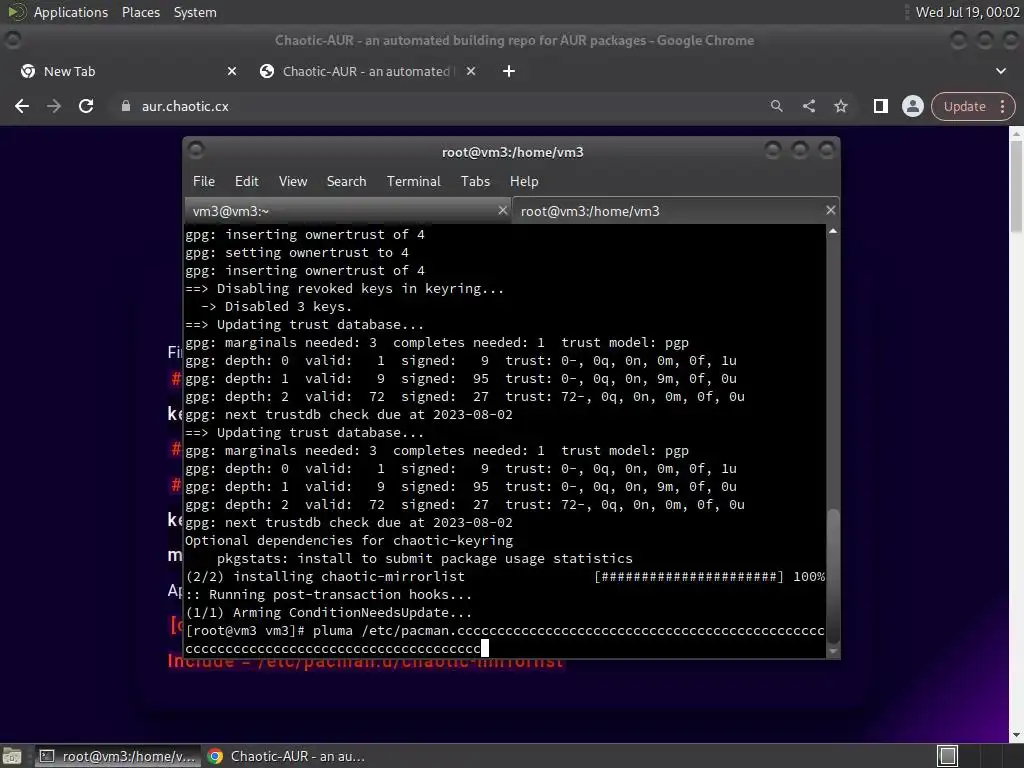Reload the aur.chaotic.cx page

tap(86, 106)
